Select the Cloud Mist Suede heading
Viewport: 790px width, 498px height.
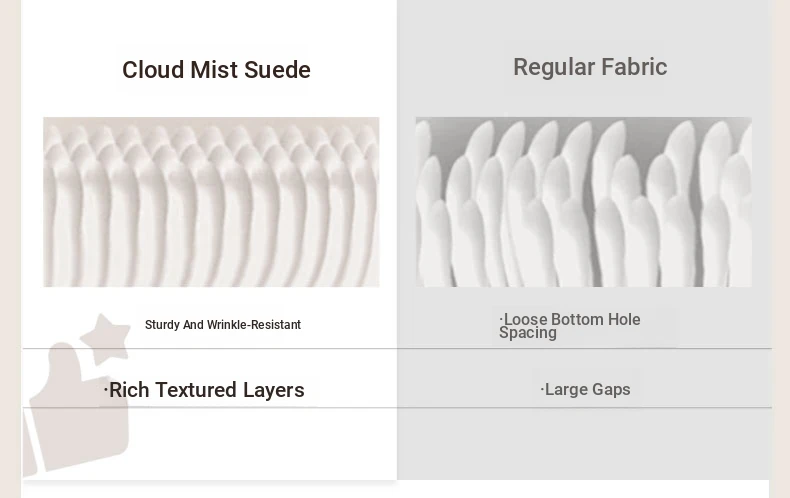point(216,70)
